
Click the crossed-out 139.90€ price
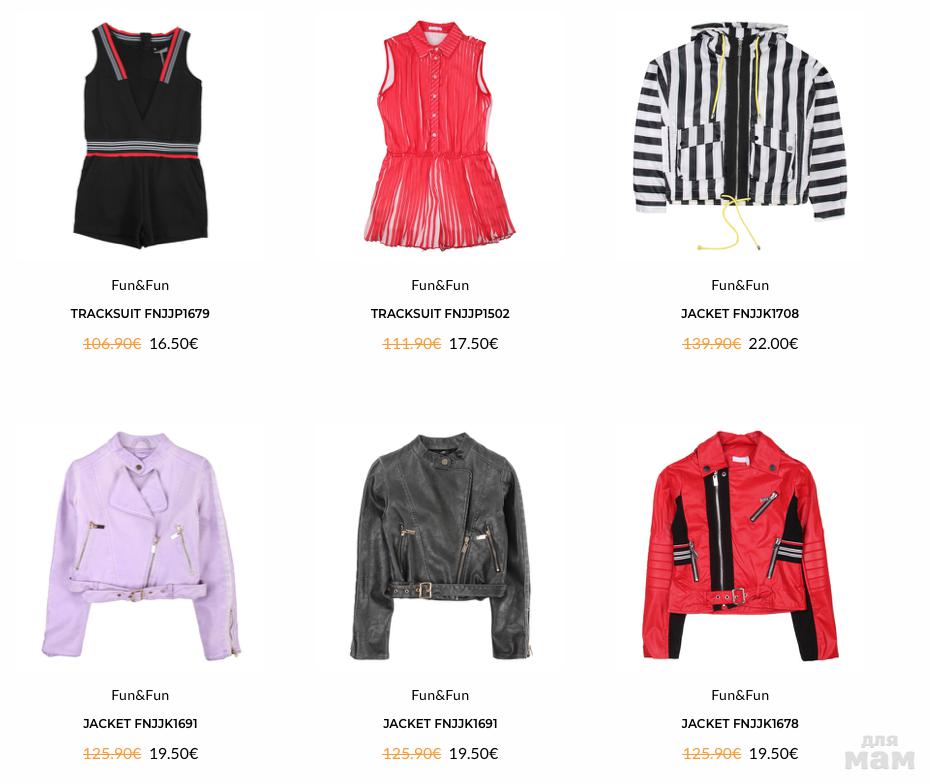pyautogui.click(x=712, y=343)
